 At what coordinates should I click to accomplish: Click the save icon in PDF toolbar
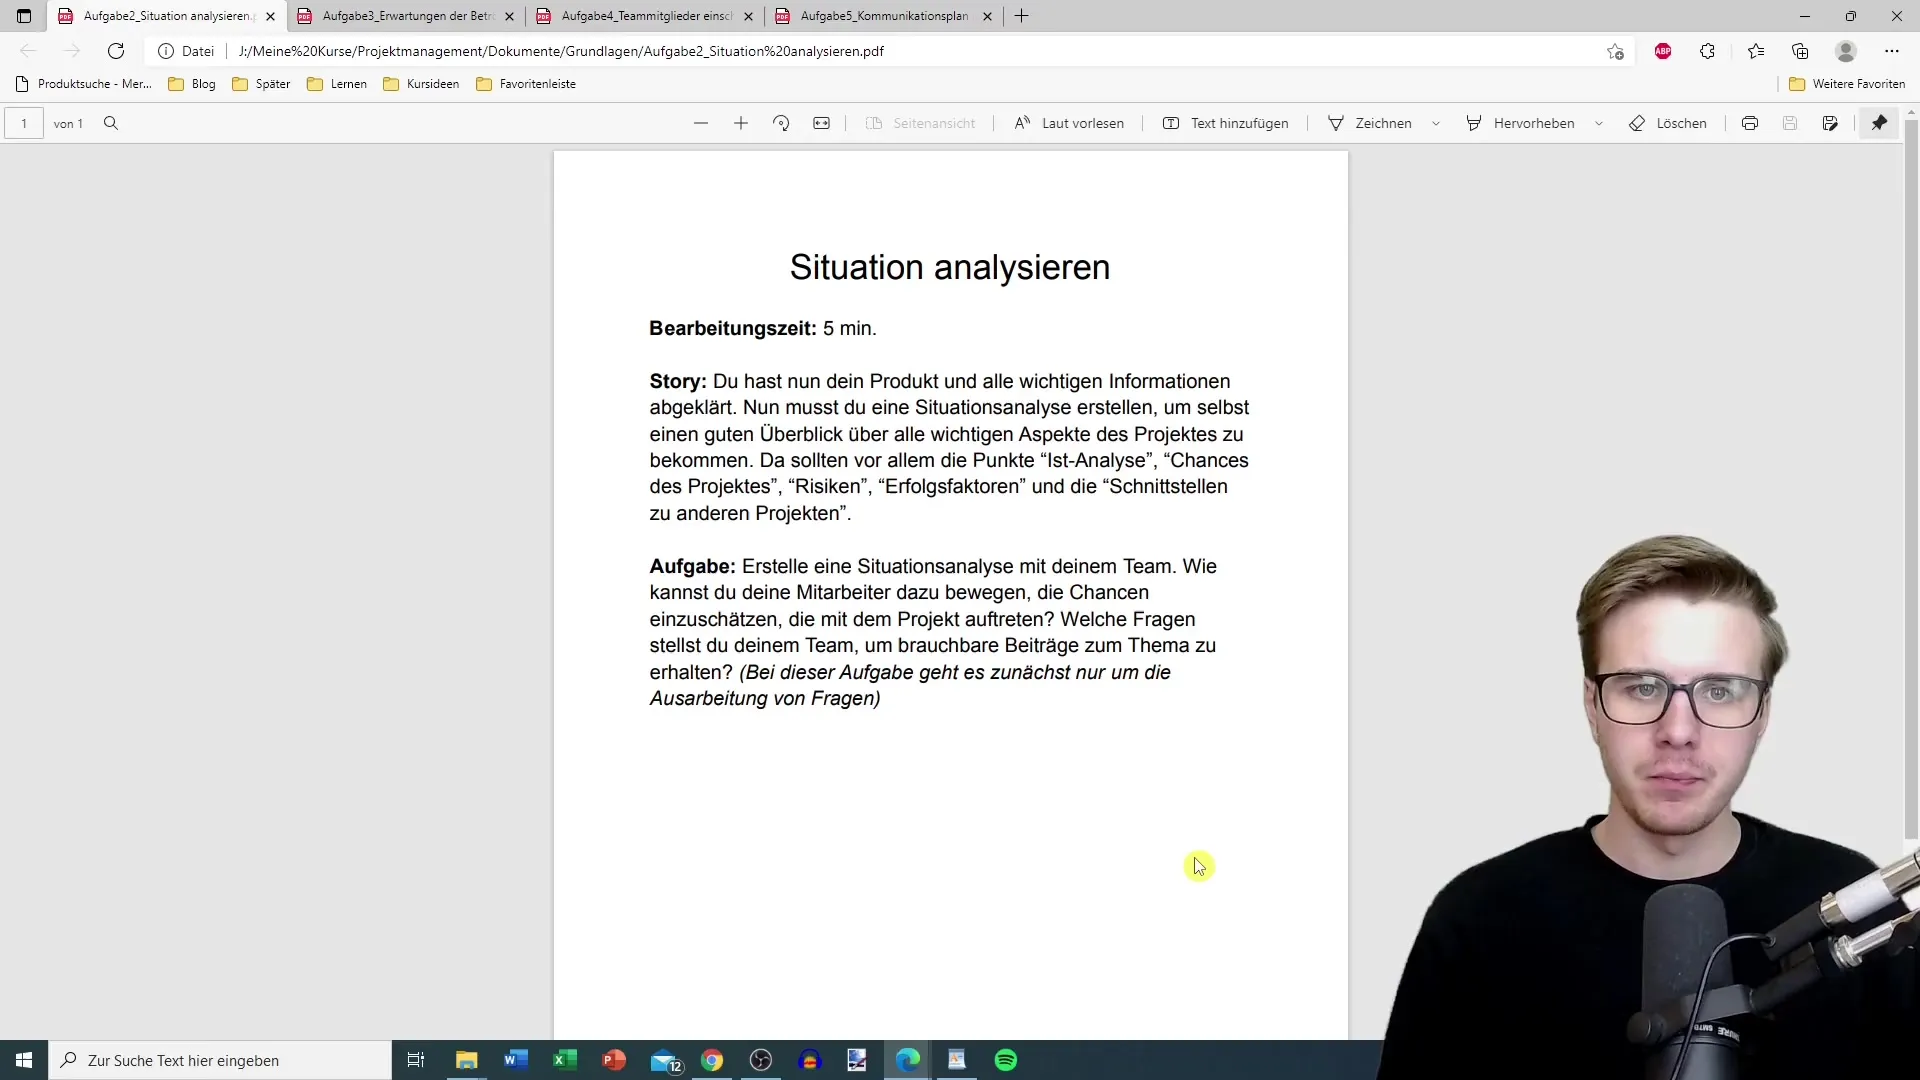point(1790,123)
